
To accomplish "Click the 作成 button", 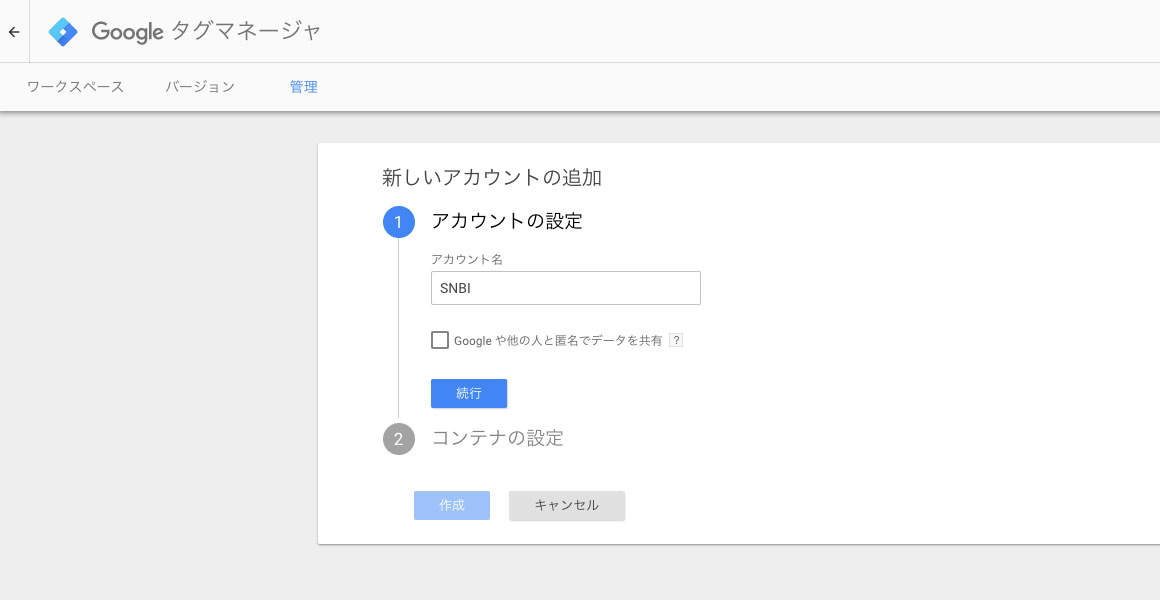I will point(452,505).
